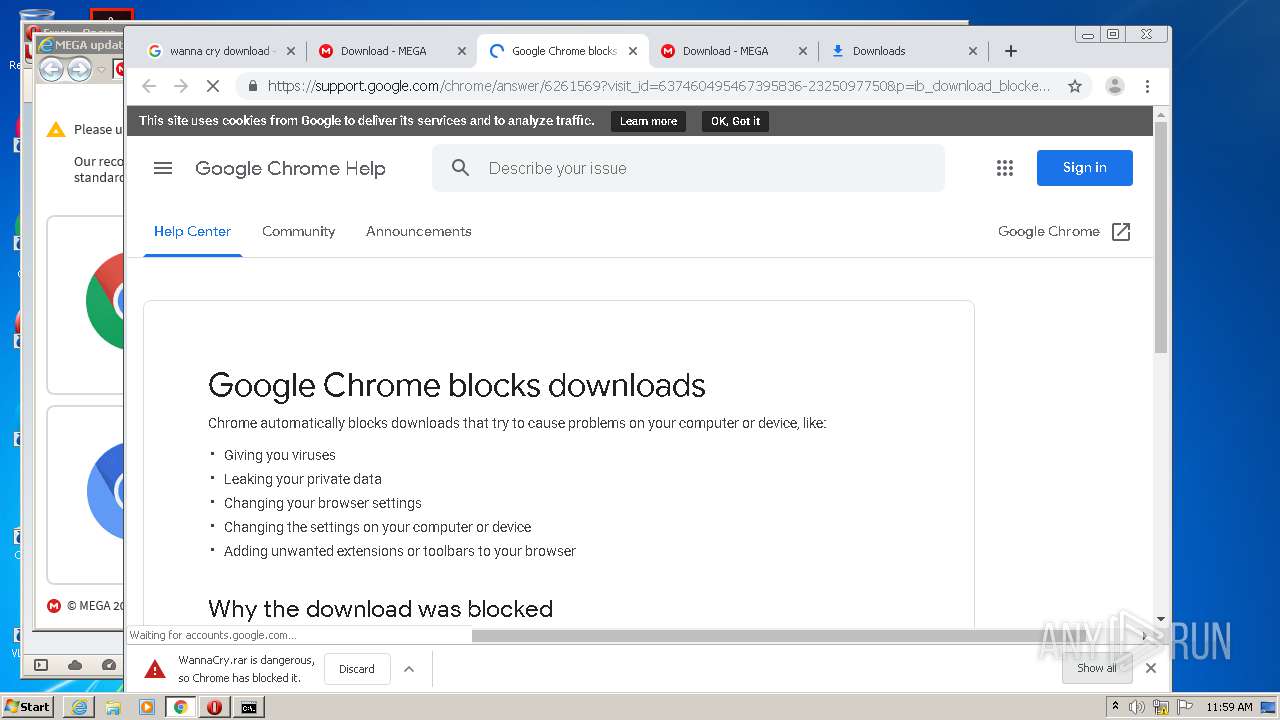Click the 'Why the download was blocked' heading
The image size is (1280, 720).
[380, 609]
